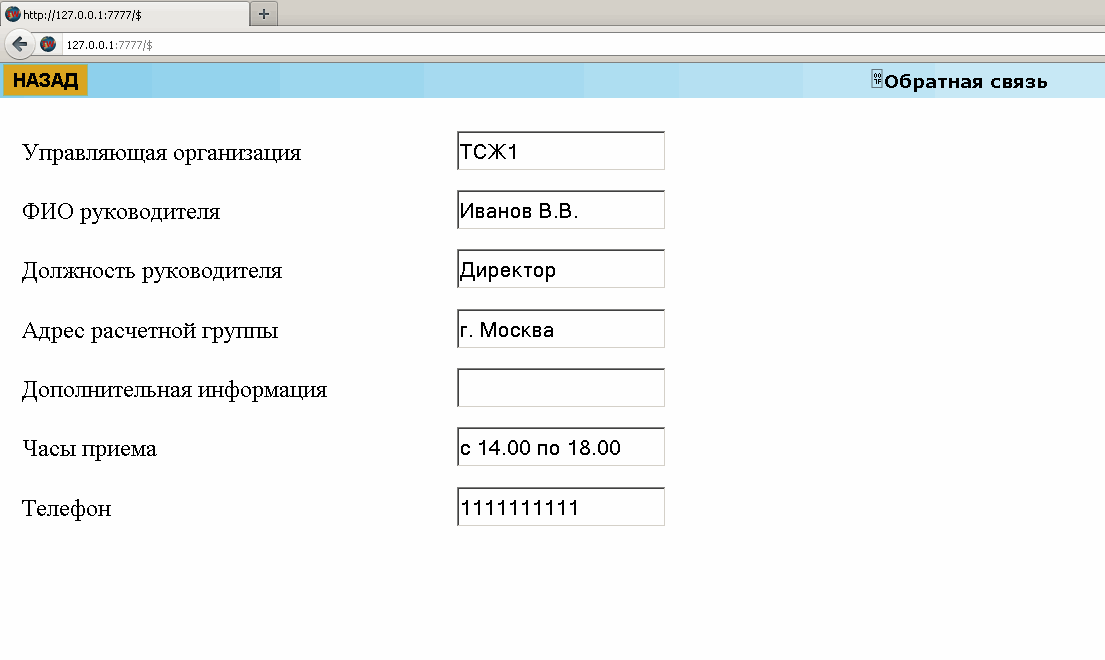Click the site identity icon in address bar
This screenshot has height=660, width=1105.
tap(48, 44)
